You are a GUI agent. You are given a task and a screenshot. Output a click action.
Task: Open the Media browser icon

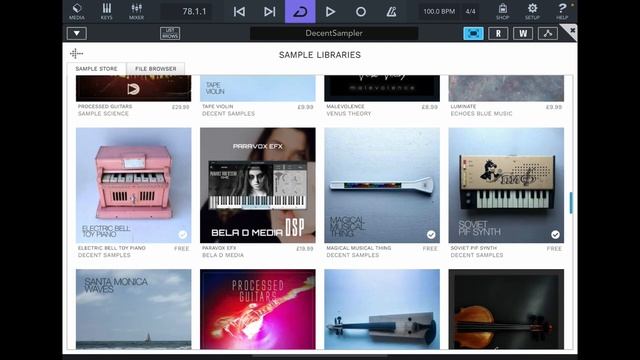(77, 11)
